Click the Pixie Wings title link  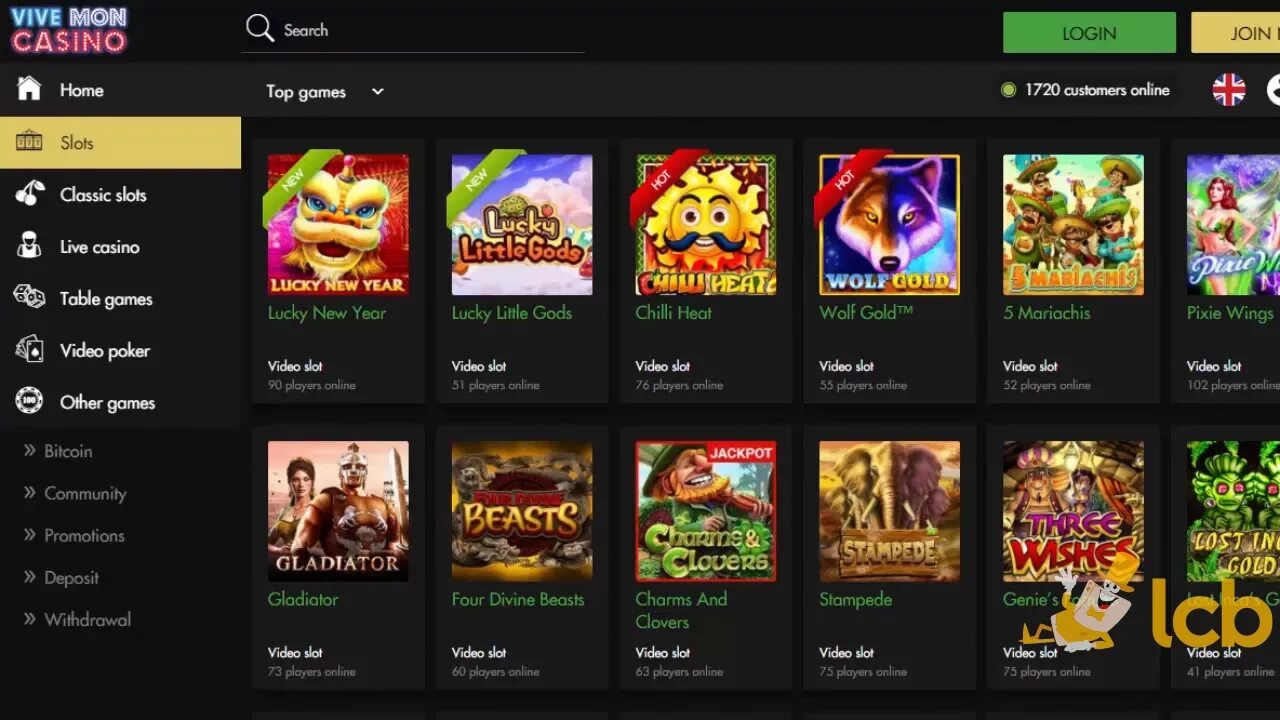tap(1230, 313)
